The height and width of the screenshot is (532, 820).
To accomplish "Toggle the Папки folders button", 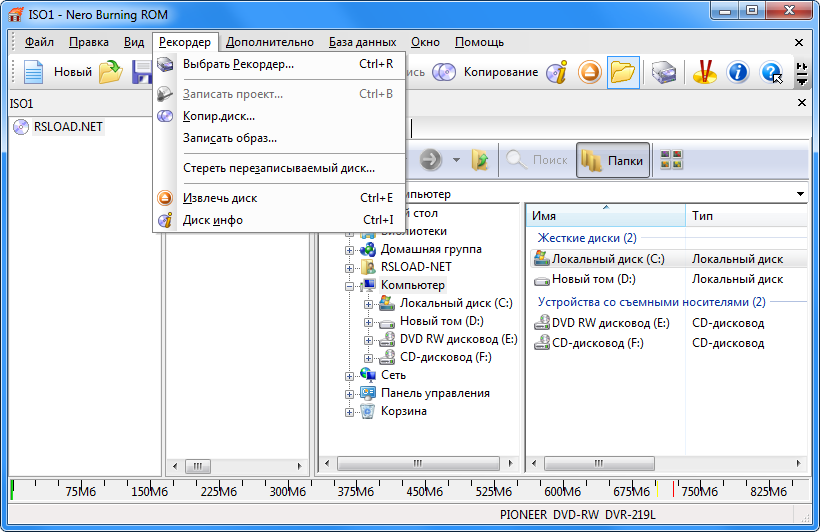I will click(x=613, y=160).
